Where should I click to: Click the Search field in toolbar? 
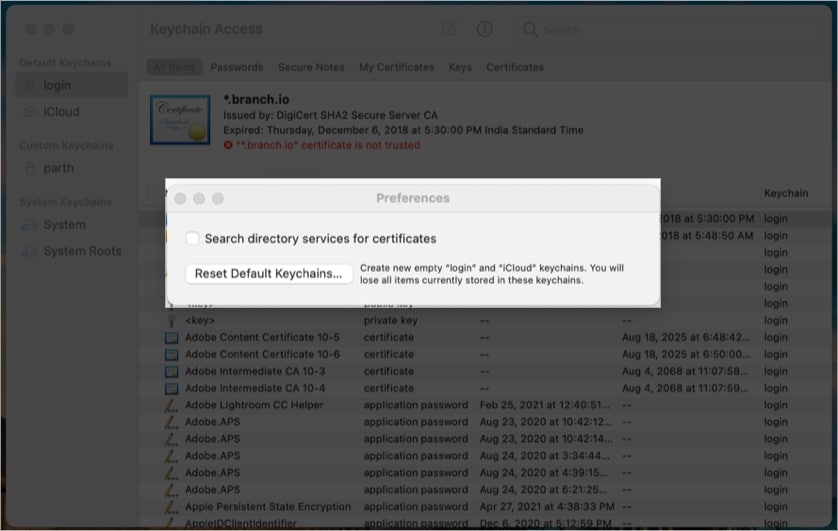coord(667,29)
